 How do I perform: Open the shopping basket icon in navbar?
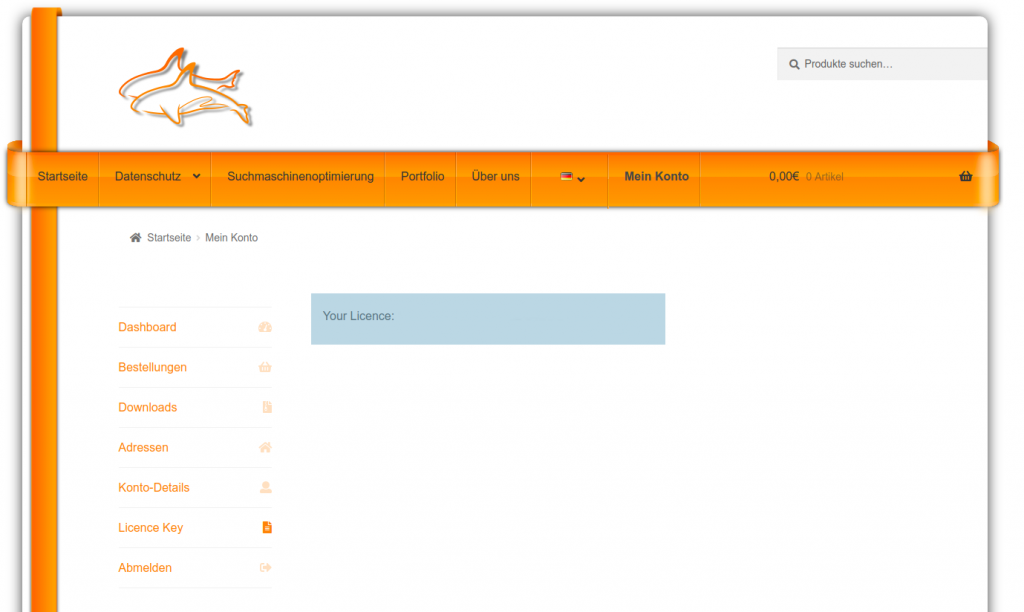[965, 176]
